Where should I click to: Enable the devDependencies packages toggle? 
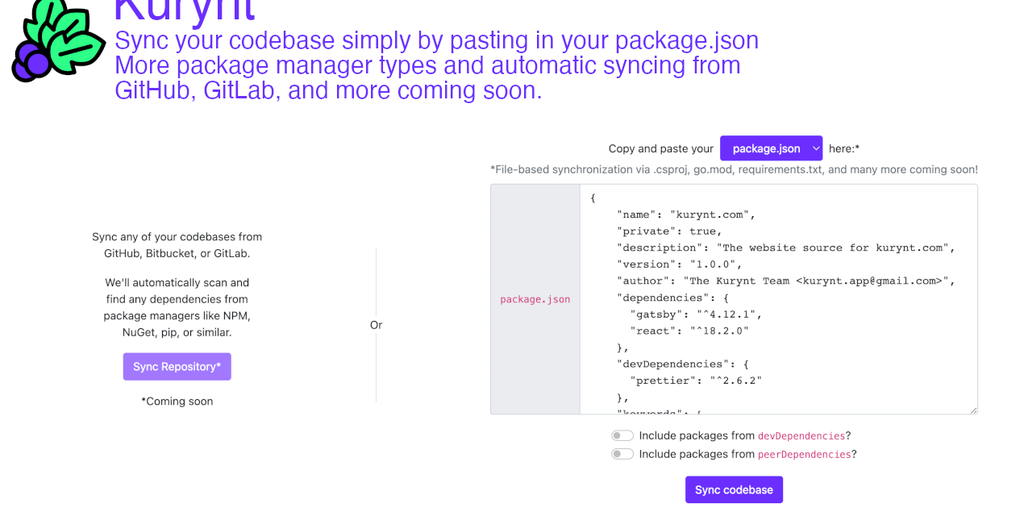pos(623,436)
